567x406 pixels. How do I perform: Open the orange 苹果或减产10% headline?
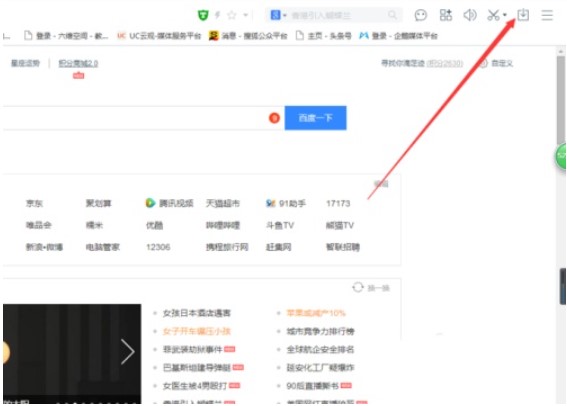(x=316, y=313)
